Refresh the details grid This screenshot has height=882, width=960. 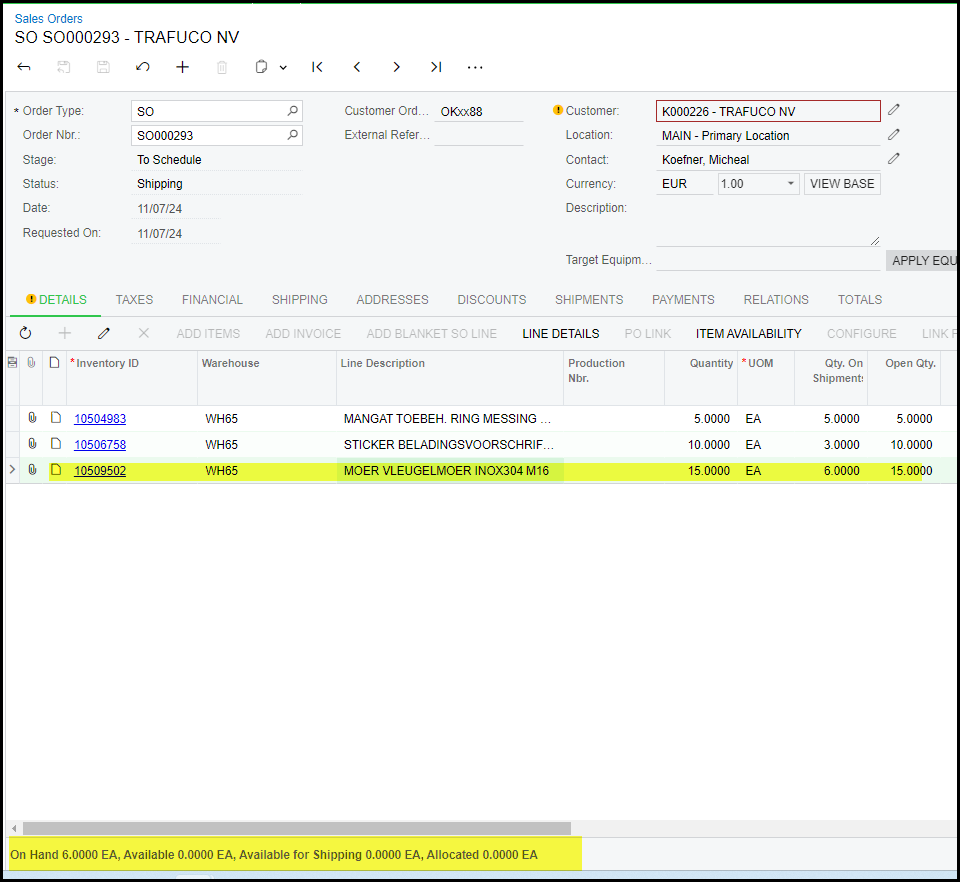coord(26,333)
